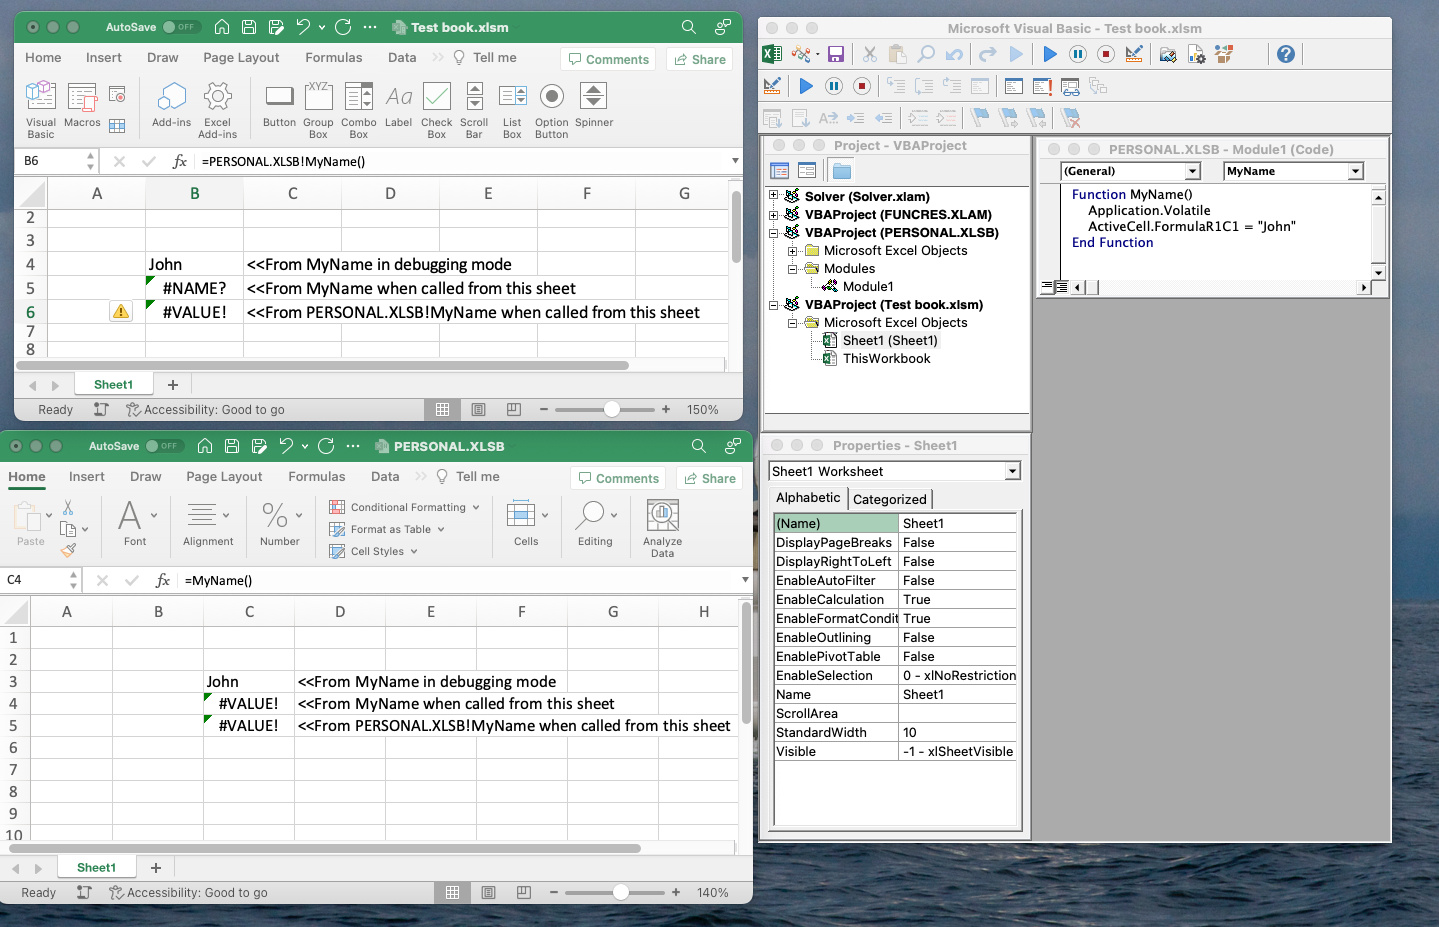Viewport: 1439px width, 927px height.
Task: Click the Excel Add-ins ribbon icon
Action: click(217, 109)
